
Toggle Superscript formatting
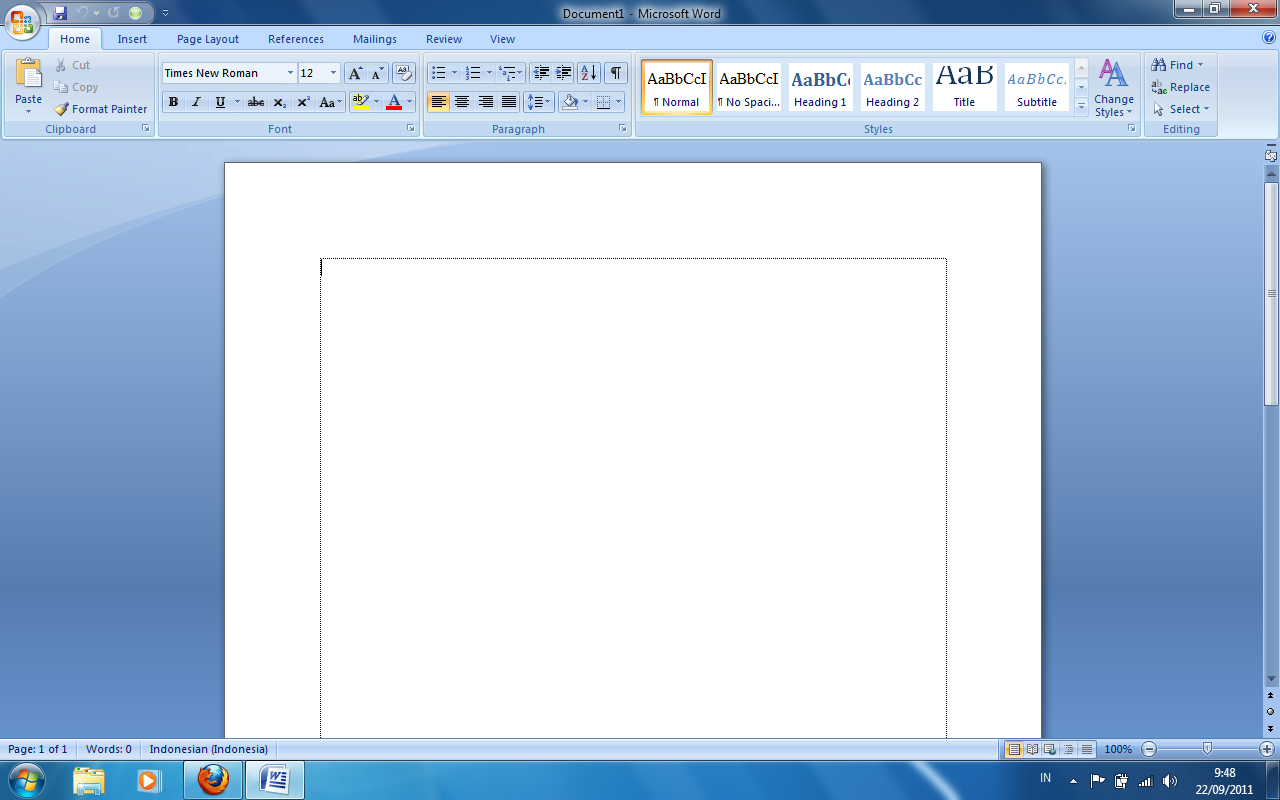pos(303,102)
